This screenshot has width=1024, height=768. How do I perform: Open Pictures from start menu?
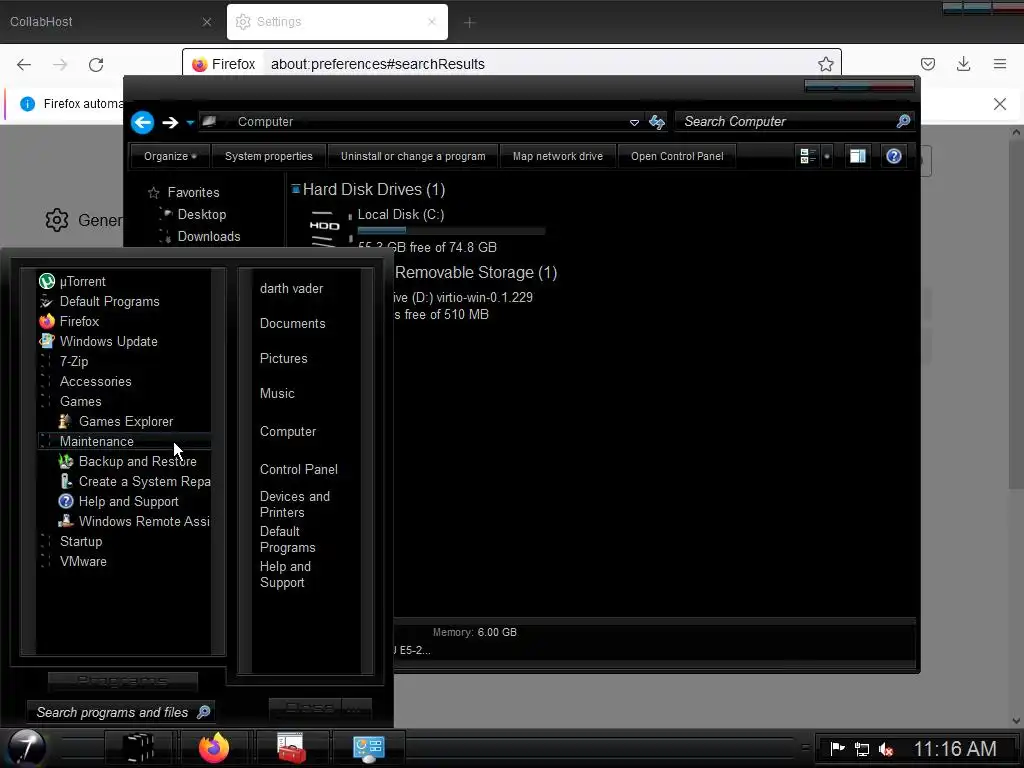(x=283, y=359)
